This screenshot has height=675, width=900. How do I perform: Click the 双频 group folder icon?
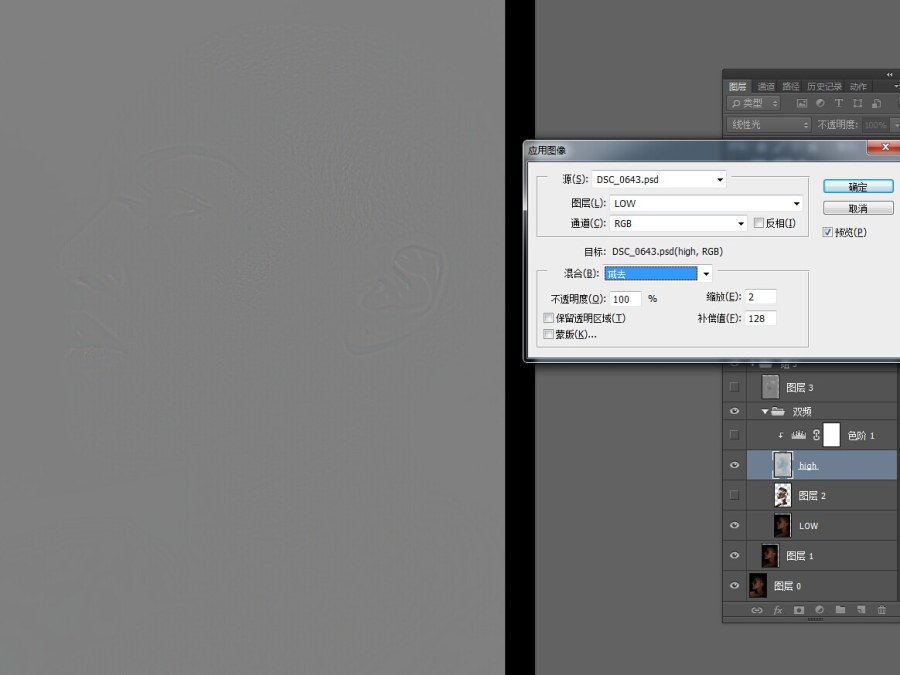778,411
